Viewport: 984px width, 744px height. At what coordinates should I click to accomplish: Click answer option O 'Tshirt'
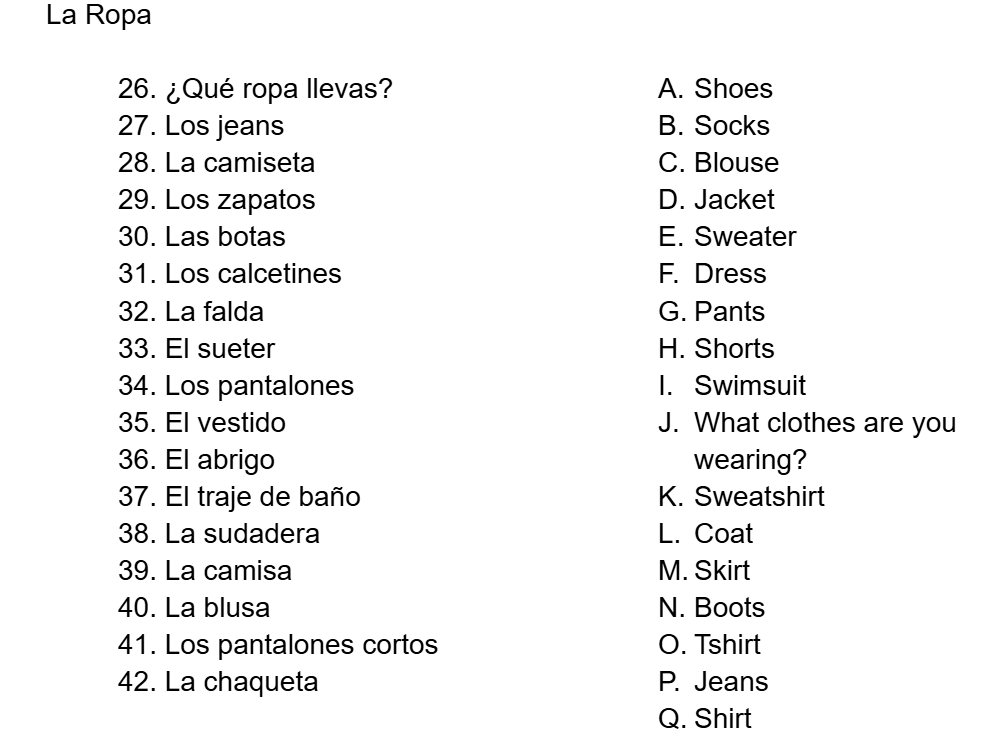tap(727, 644)
